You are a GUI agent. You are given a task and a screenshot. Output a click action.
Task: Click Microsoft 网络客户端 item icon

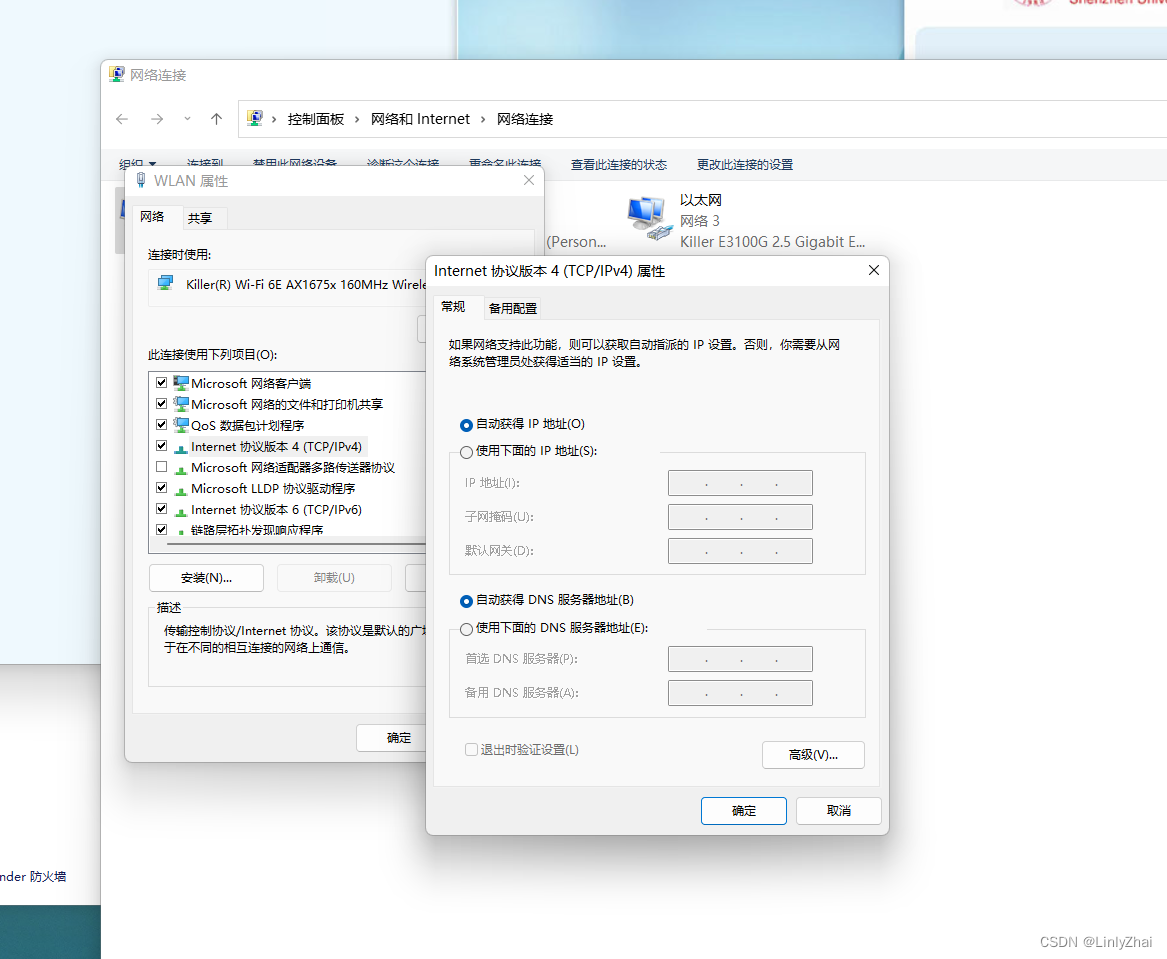pos(181,382)
